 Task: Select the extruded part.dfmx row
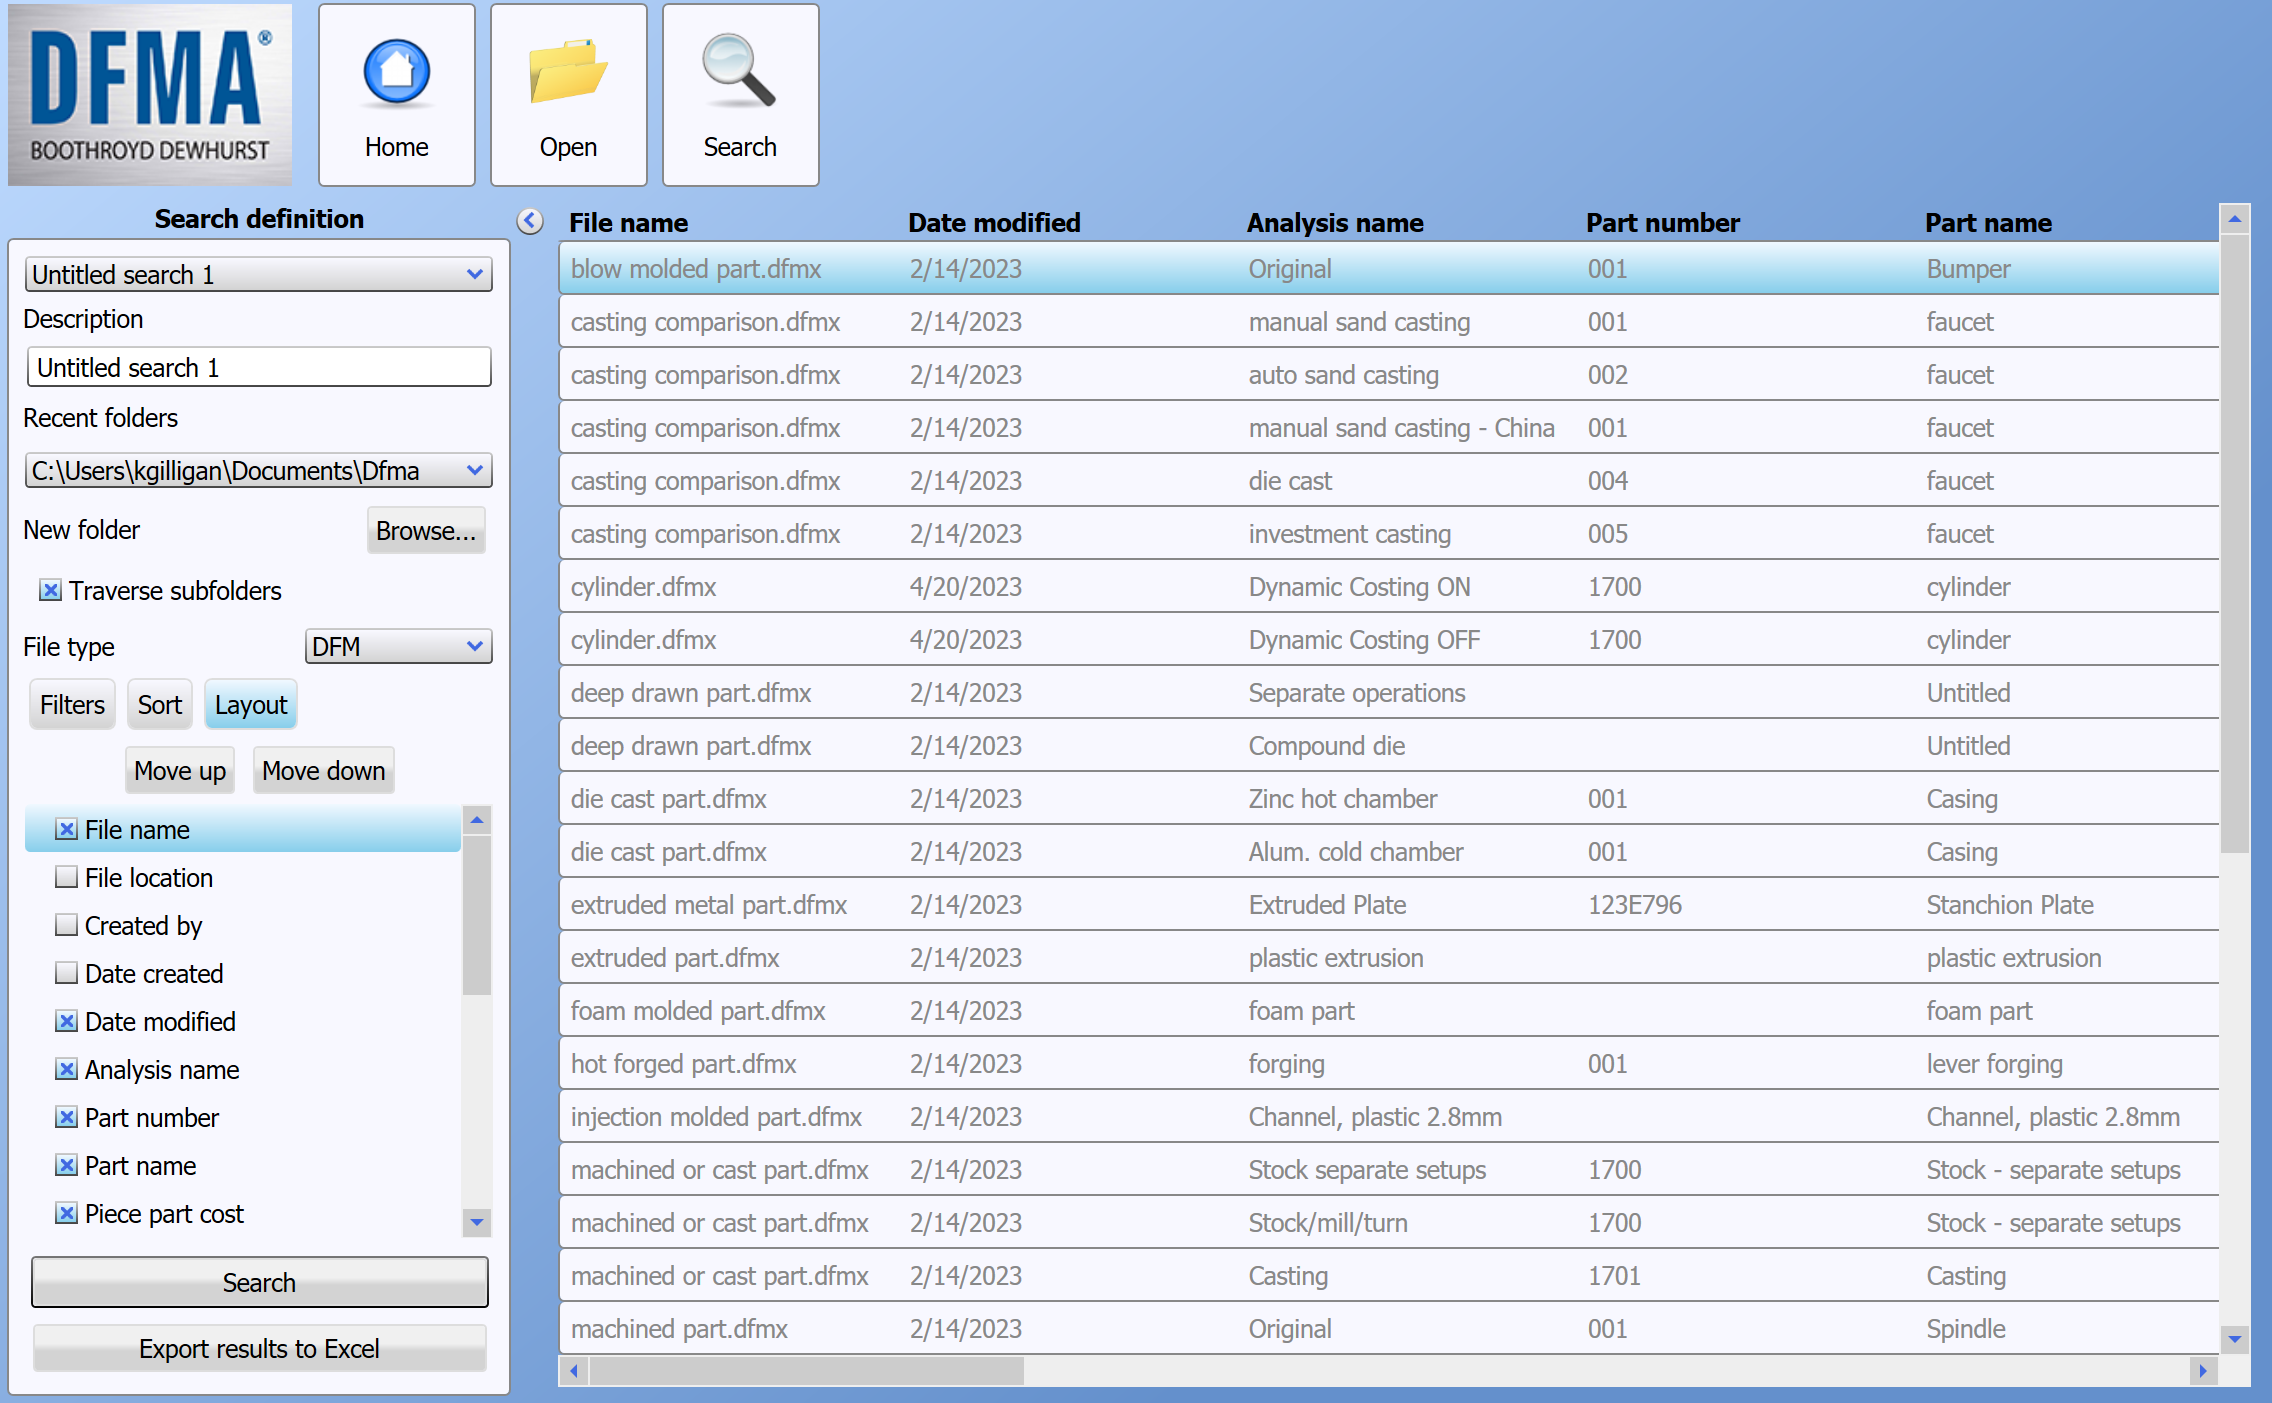[1389, 958]
